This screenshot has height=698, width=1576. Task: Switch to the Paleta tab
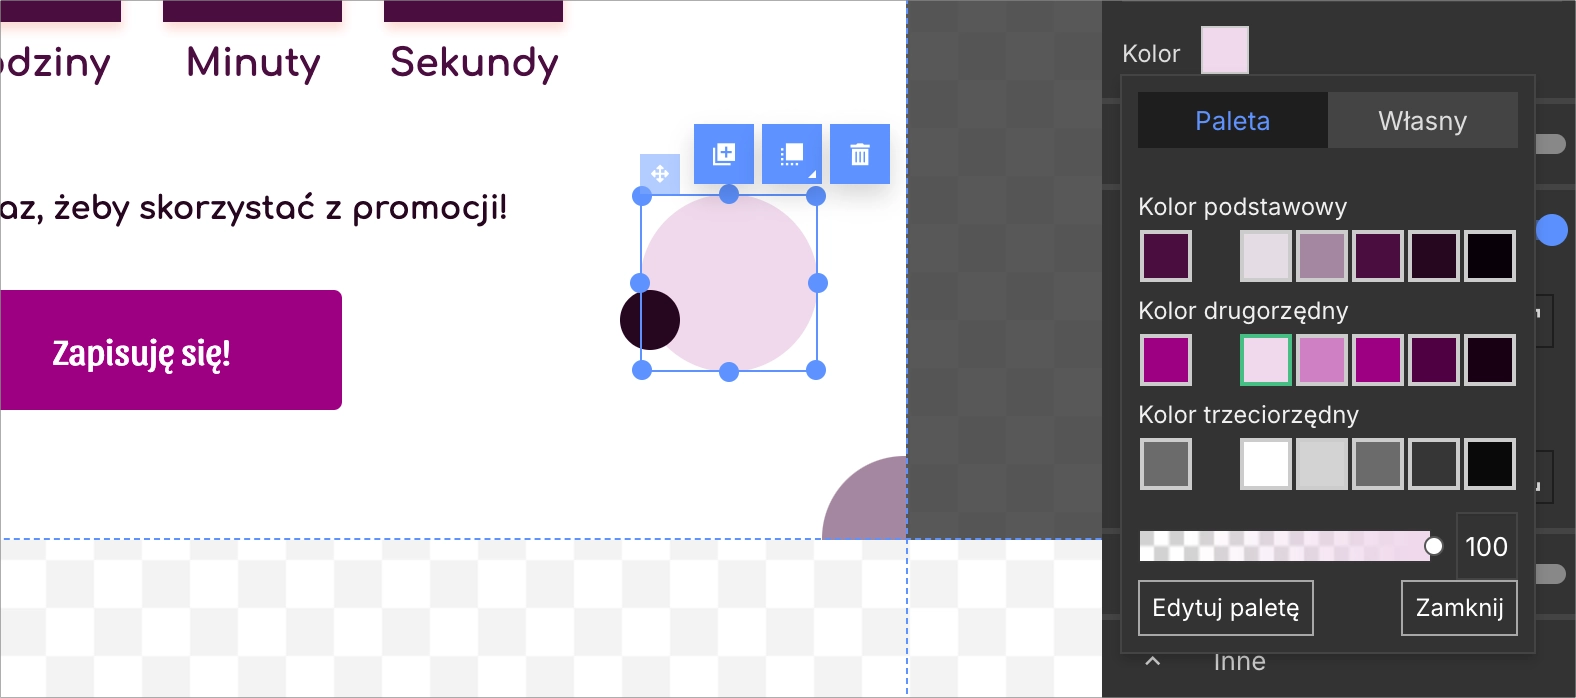point(1232,121)
